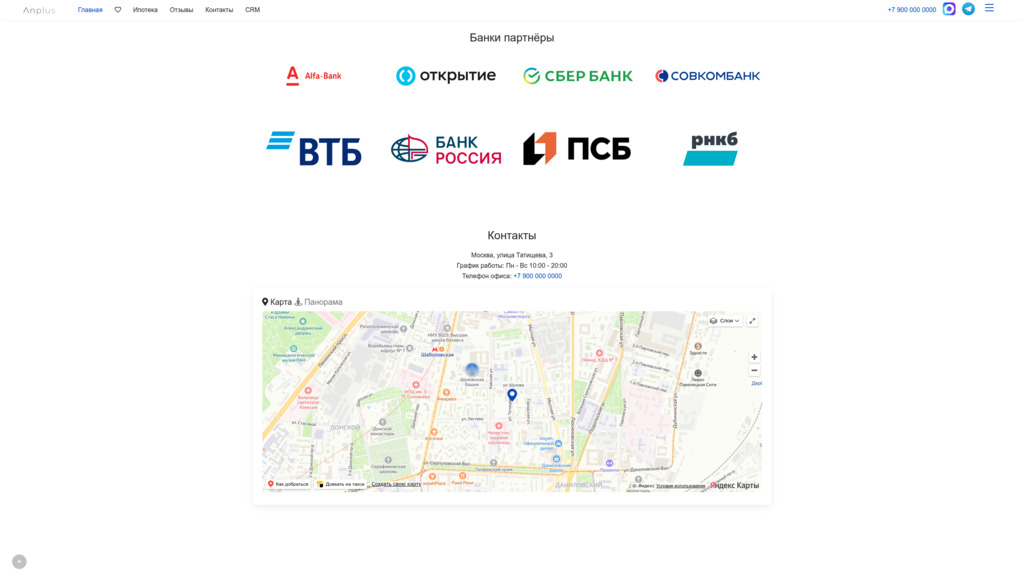Switch to the Панорама tab

(x=318, y=302)
